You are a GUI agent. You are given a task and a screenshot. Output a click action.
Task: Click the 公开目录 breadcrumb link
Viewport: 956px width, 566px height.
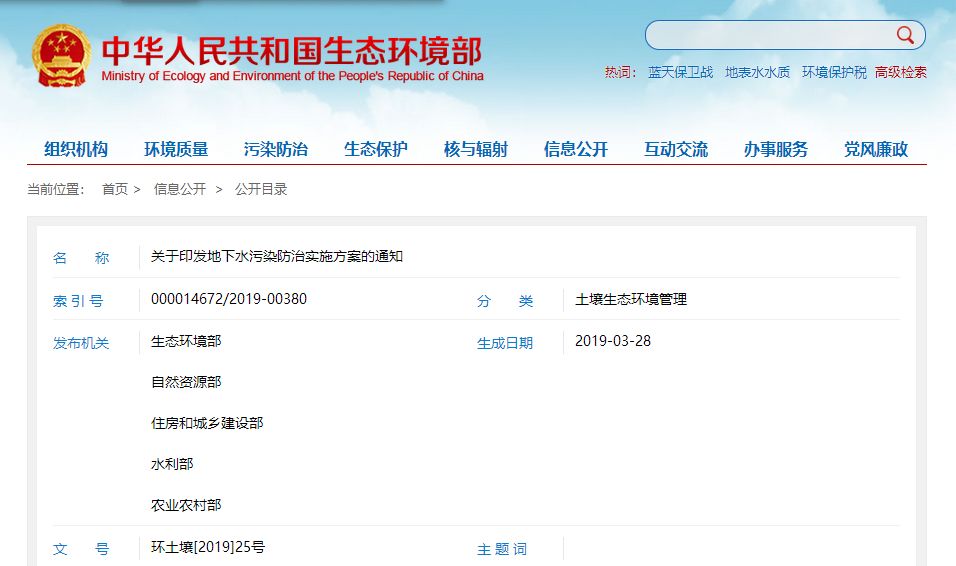click(x=261, y=189)
